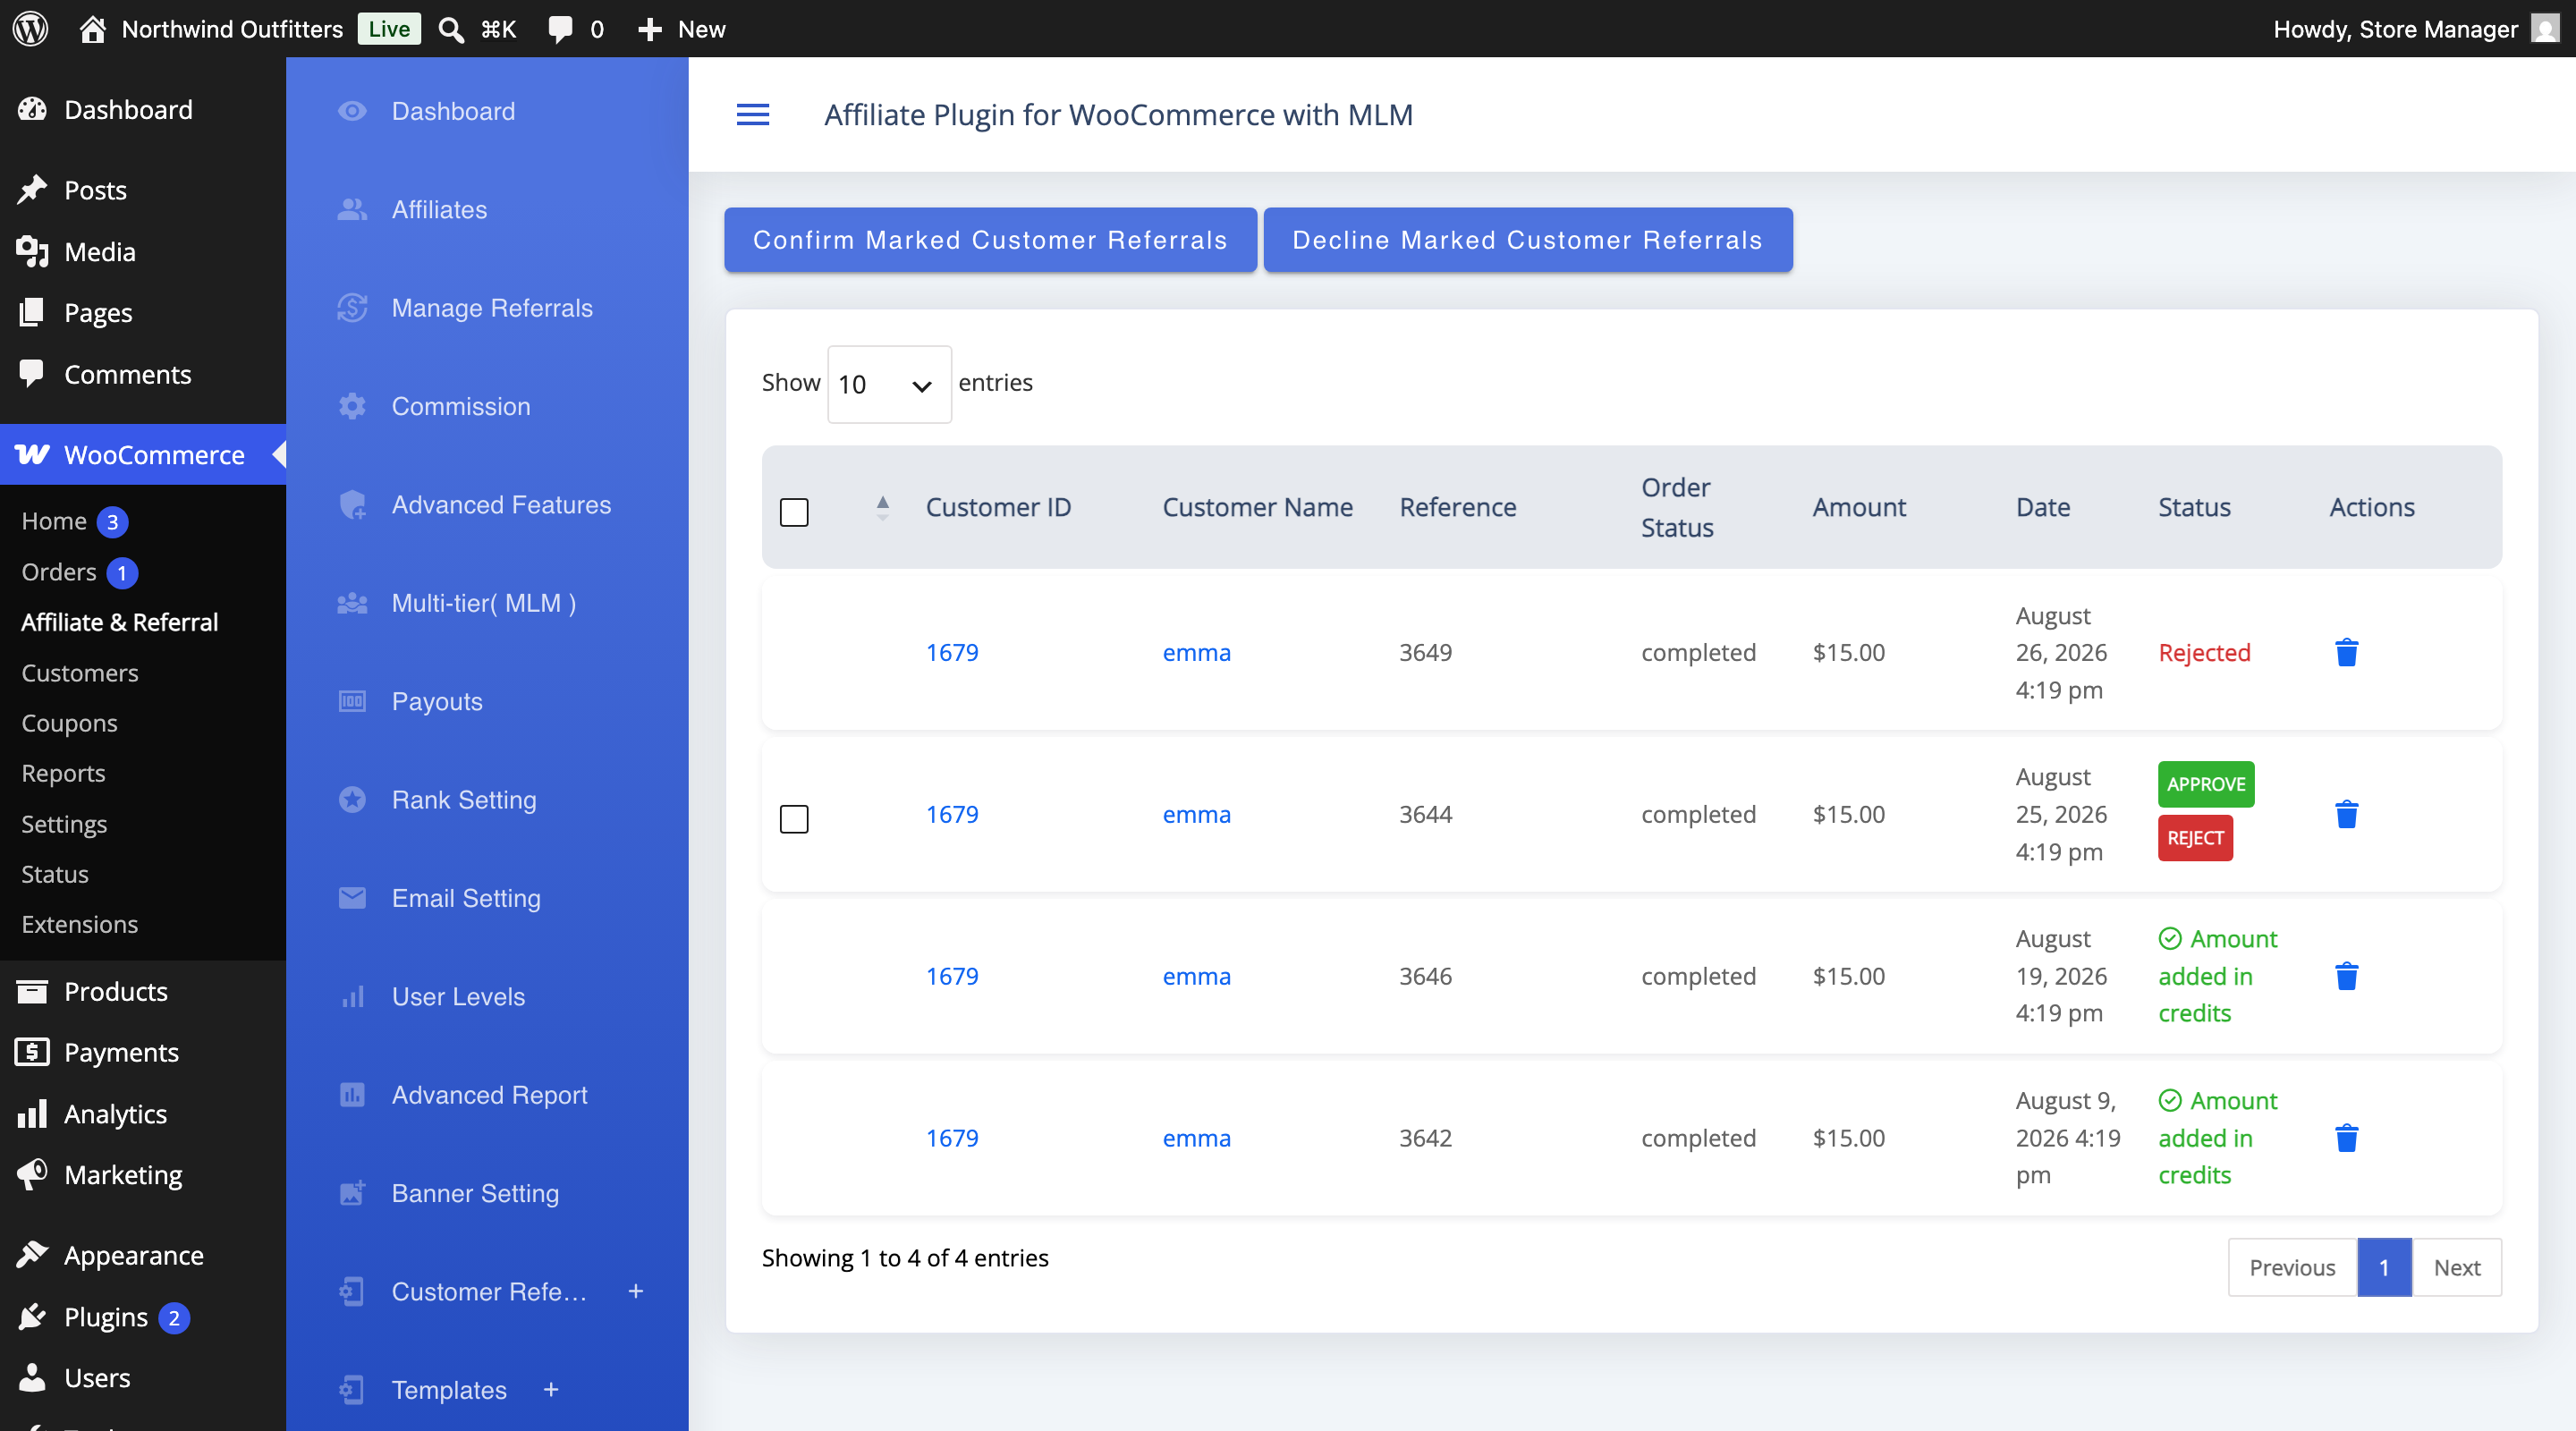
Task: Click the Affiliates people icon
Action: pyautogui.click(x=352, y=209)
